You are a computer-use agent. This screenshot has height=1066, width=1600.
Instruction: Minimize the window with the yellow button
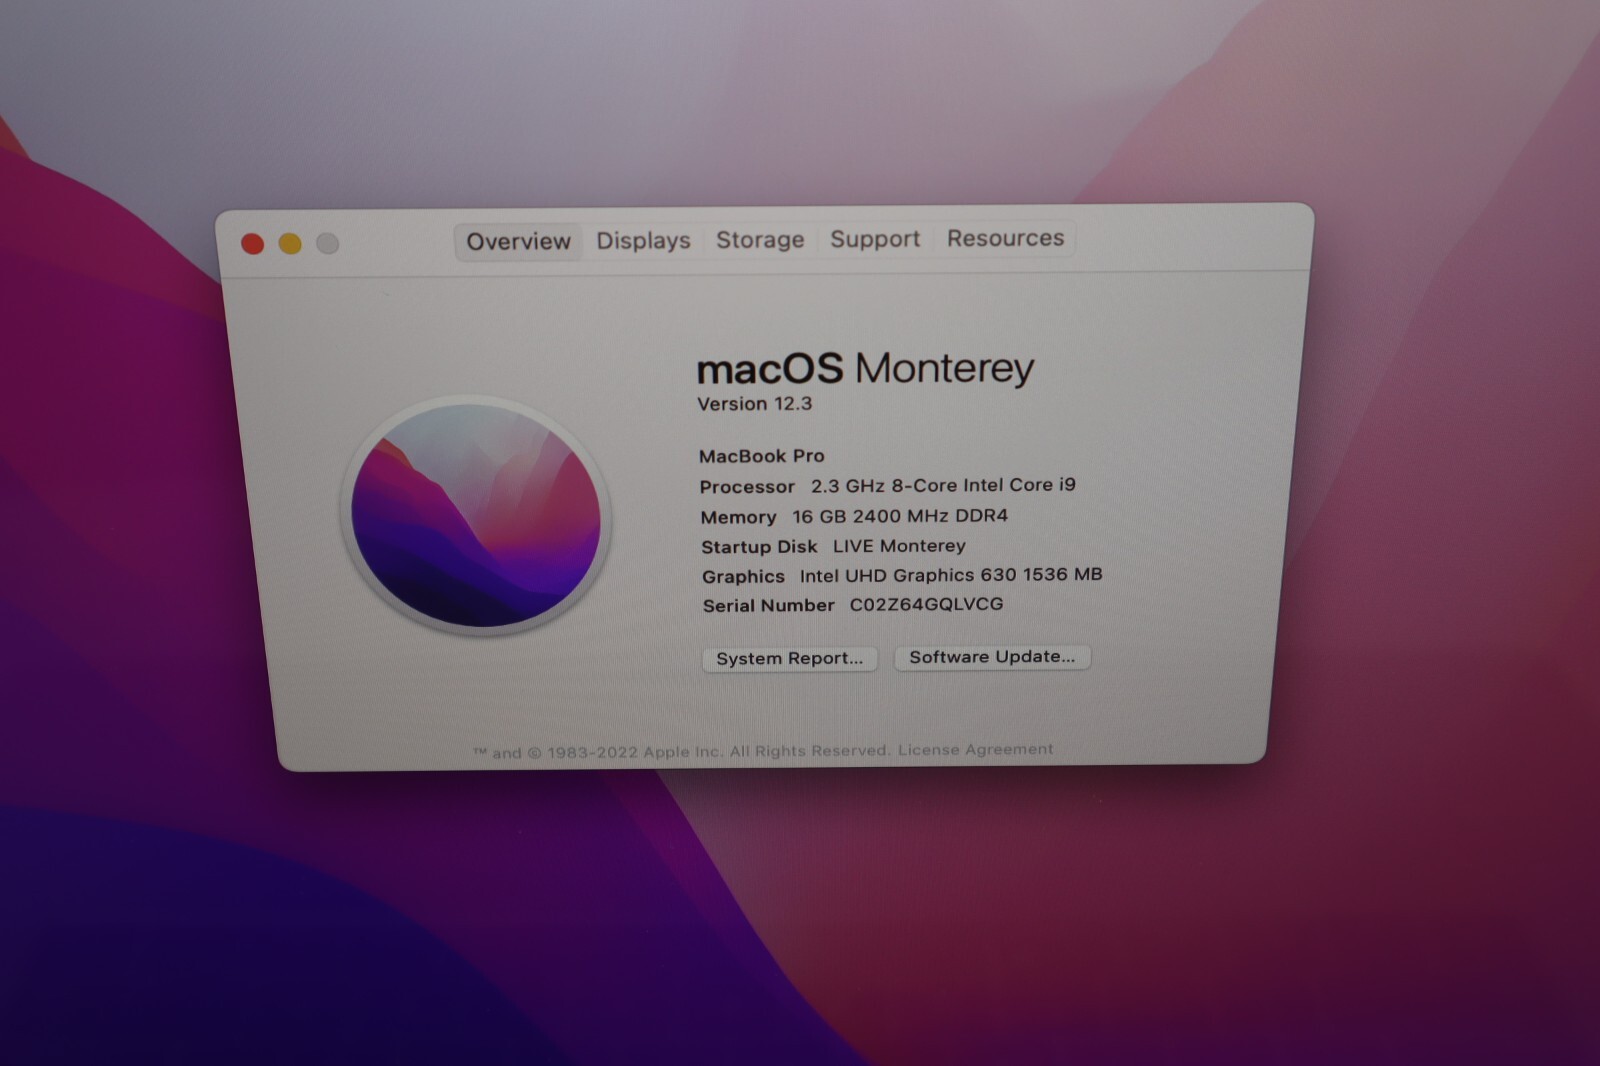point(290,244)
